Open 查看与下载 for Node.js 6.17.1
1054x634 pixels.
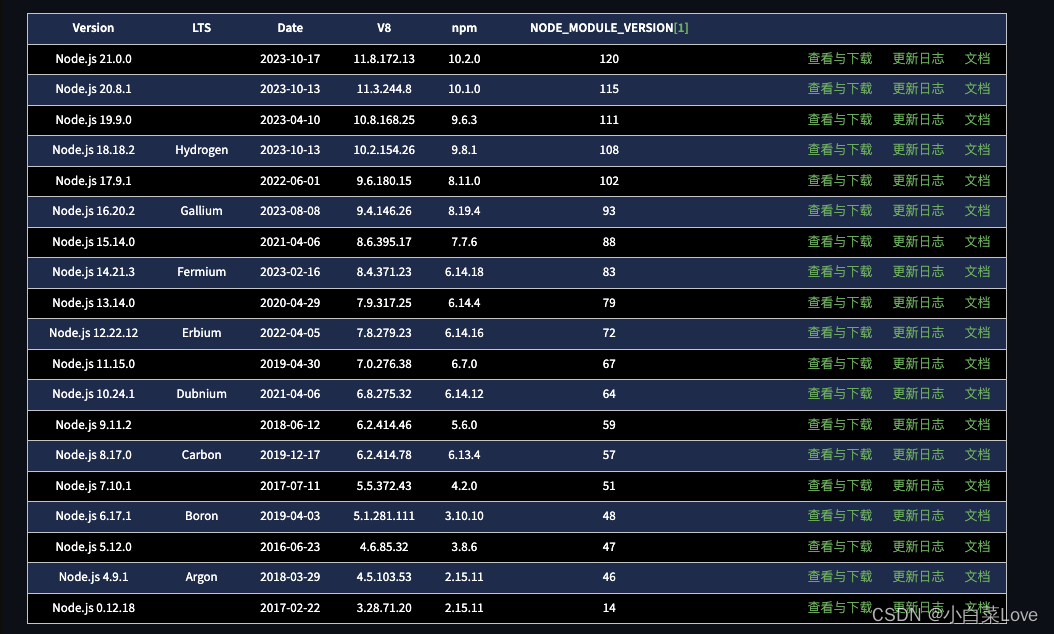[840, 516]
